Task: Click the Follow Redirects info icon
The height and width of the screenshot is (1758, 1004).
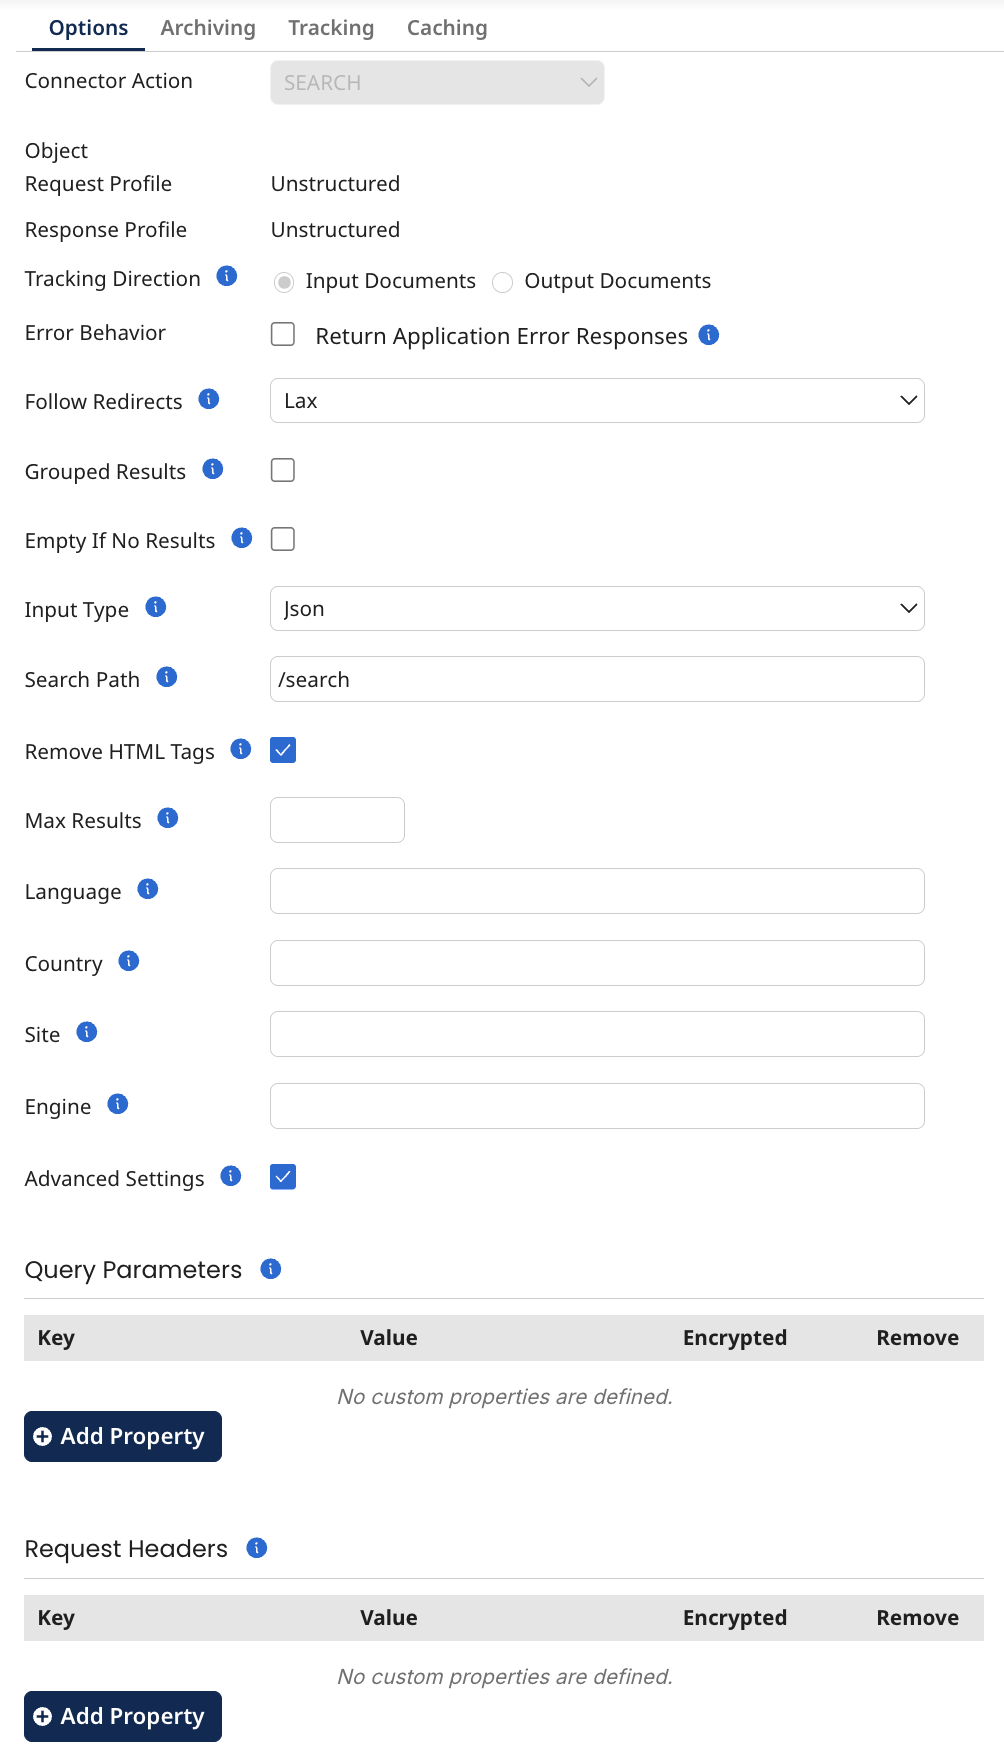Action: [209, 399]
